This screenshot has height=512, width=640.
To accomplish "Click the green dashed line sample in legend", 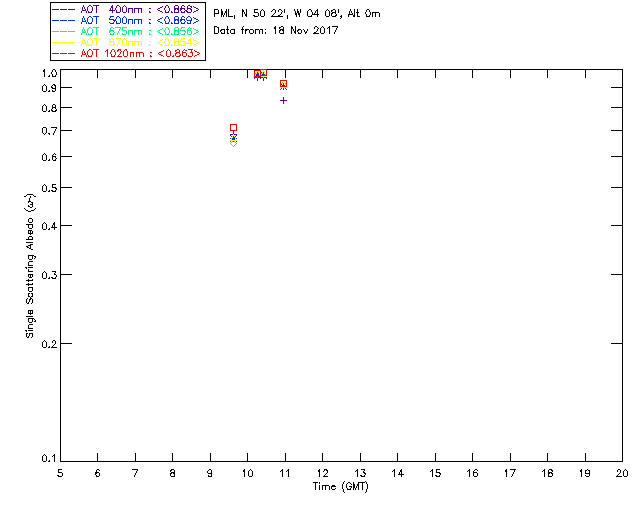I will point(64,31).
